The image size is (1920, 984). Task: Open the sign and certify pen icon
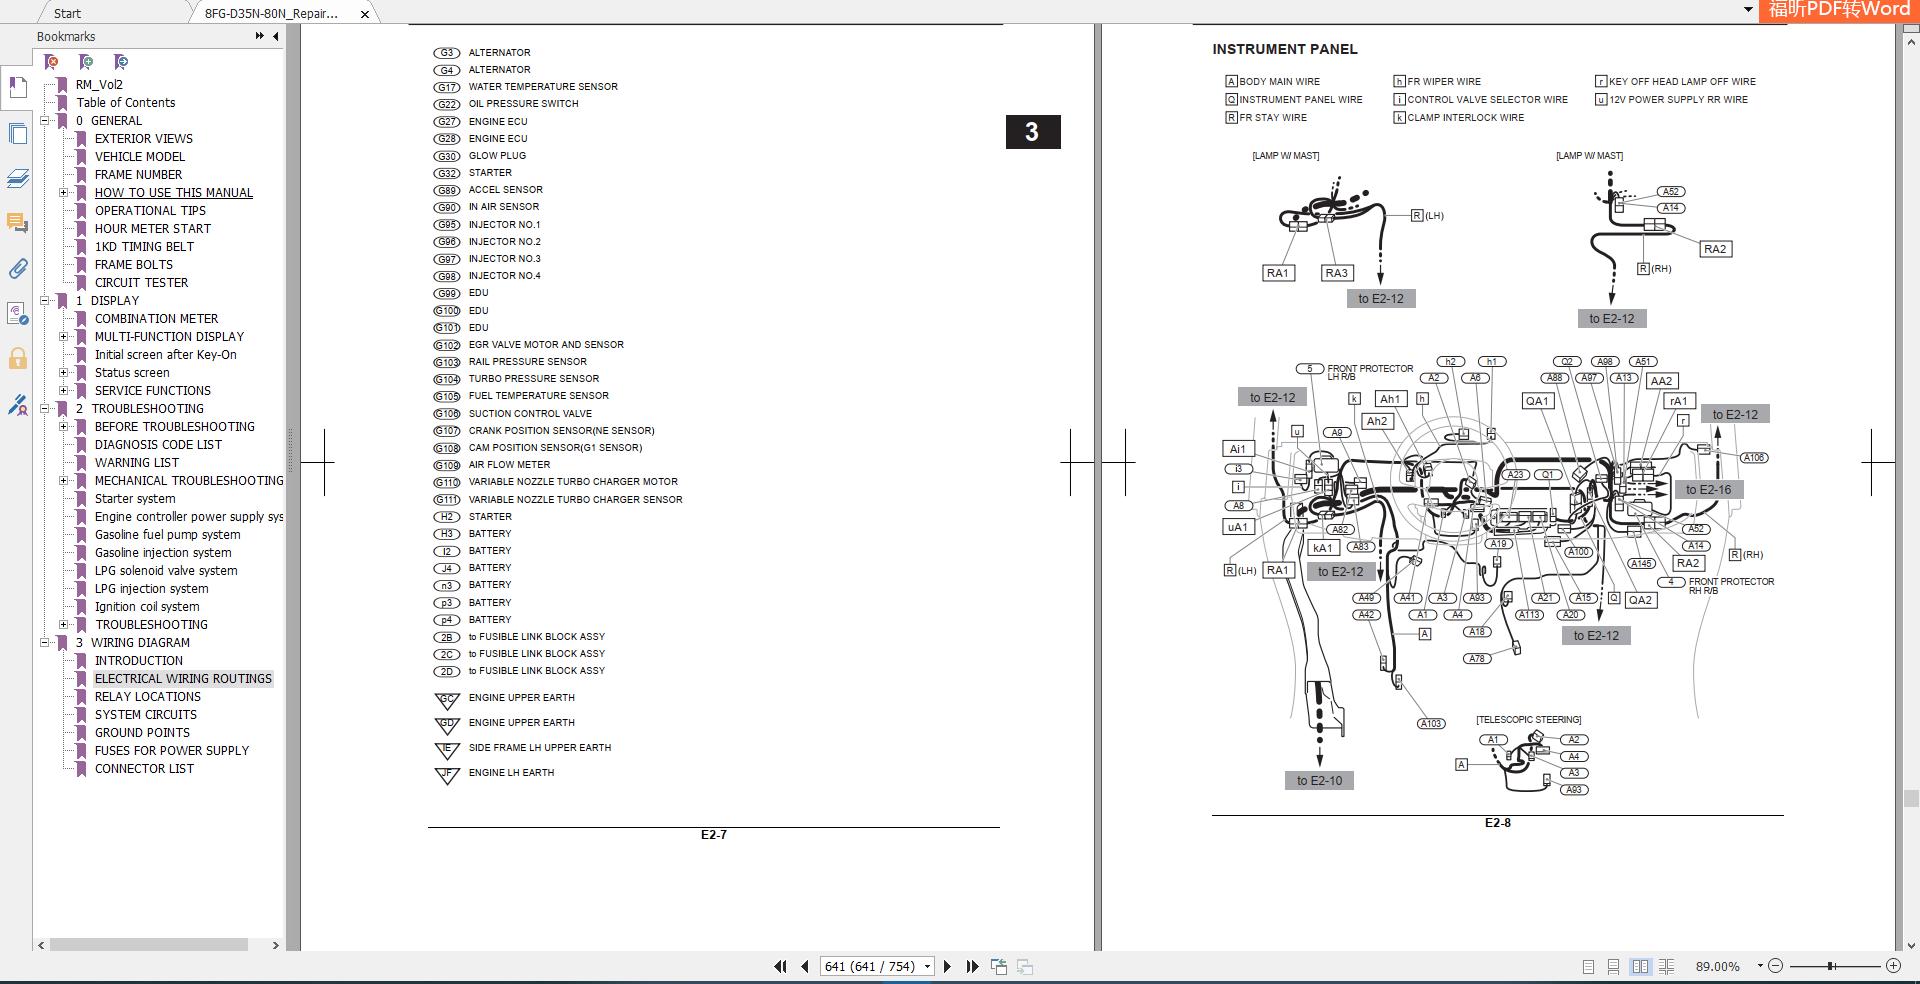click(17, 404)
